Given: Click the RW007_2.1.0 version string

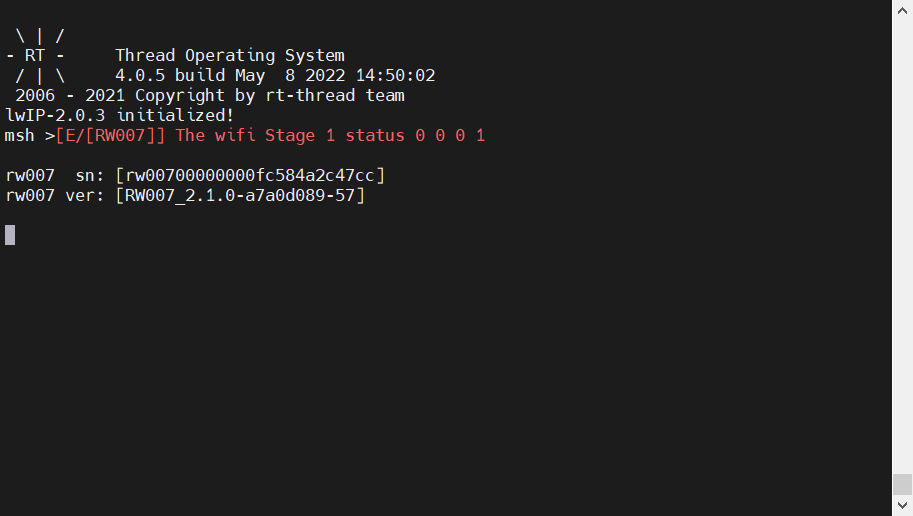Looking at the screenshot, I should coord(240,196).
